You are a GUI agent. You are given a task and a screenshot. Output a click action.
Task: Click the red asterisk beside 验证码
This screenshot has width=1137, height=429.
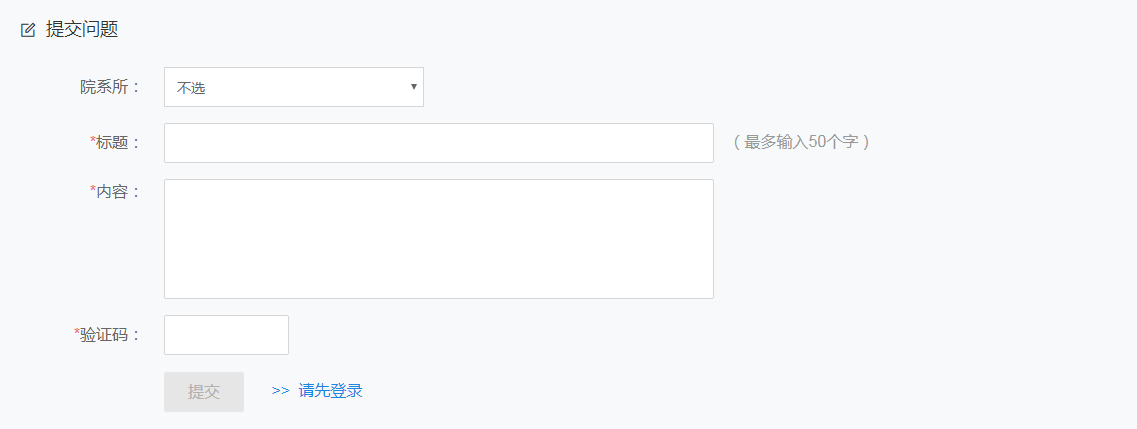77,332
